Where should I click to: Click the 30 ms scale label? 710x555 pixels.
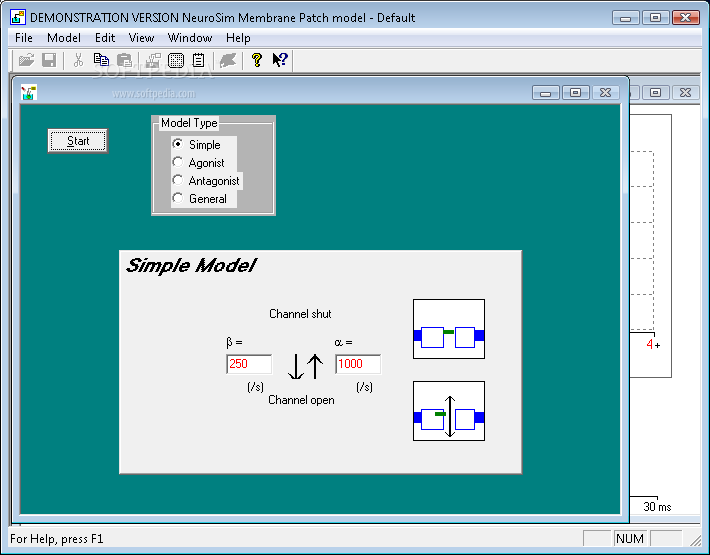657,507
